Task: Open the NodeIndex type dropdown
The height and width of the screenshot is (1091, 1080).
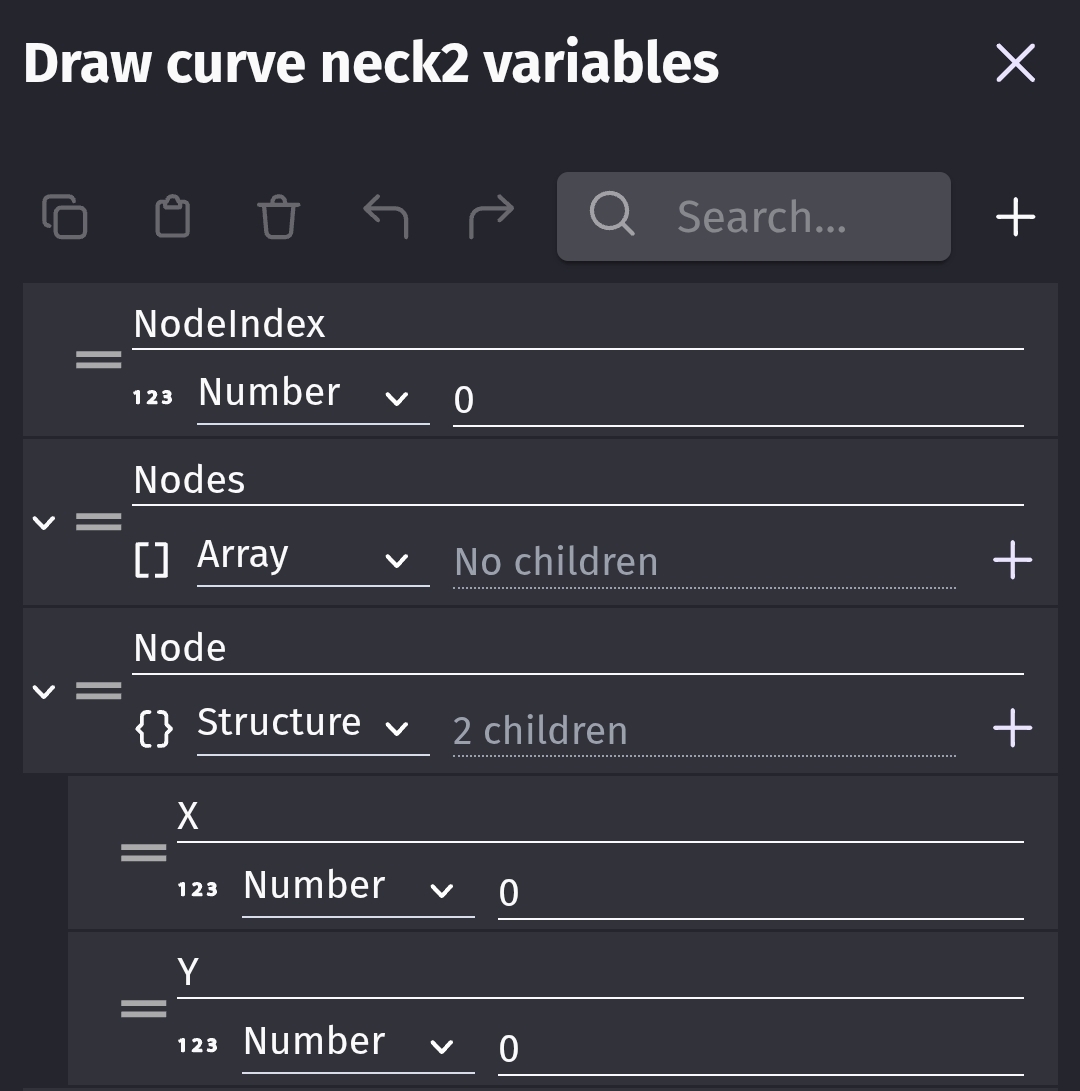Action: [x=312, y=396]
